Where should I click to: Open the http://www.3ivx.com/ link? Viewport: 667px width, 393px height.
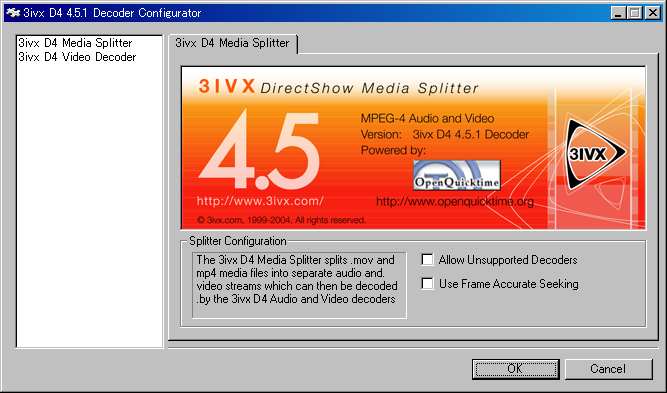(x=260, y=201)
